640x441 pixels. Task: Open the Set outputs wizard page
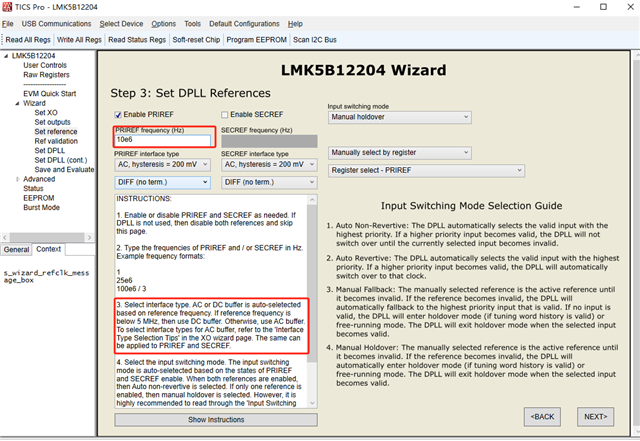pos(52,122)
